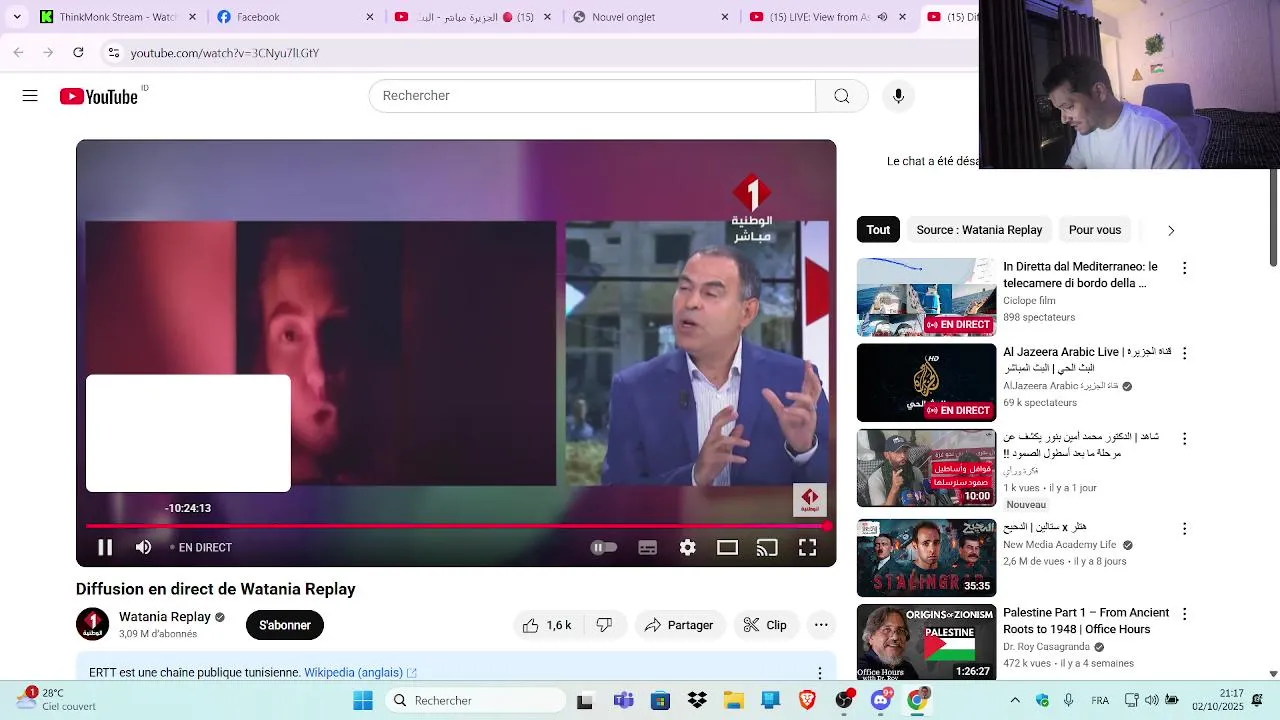Viewport: 1280px width, 720px height.
Task: Mute audio icon on LIVE View tab
Action: [882, 17]
